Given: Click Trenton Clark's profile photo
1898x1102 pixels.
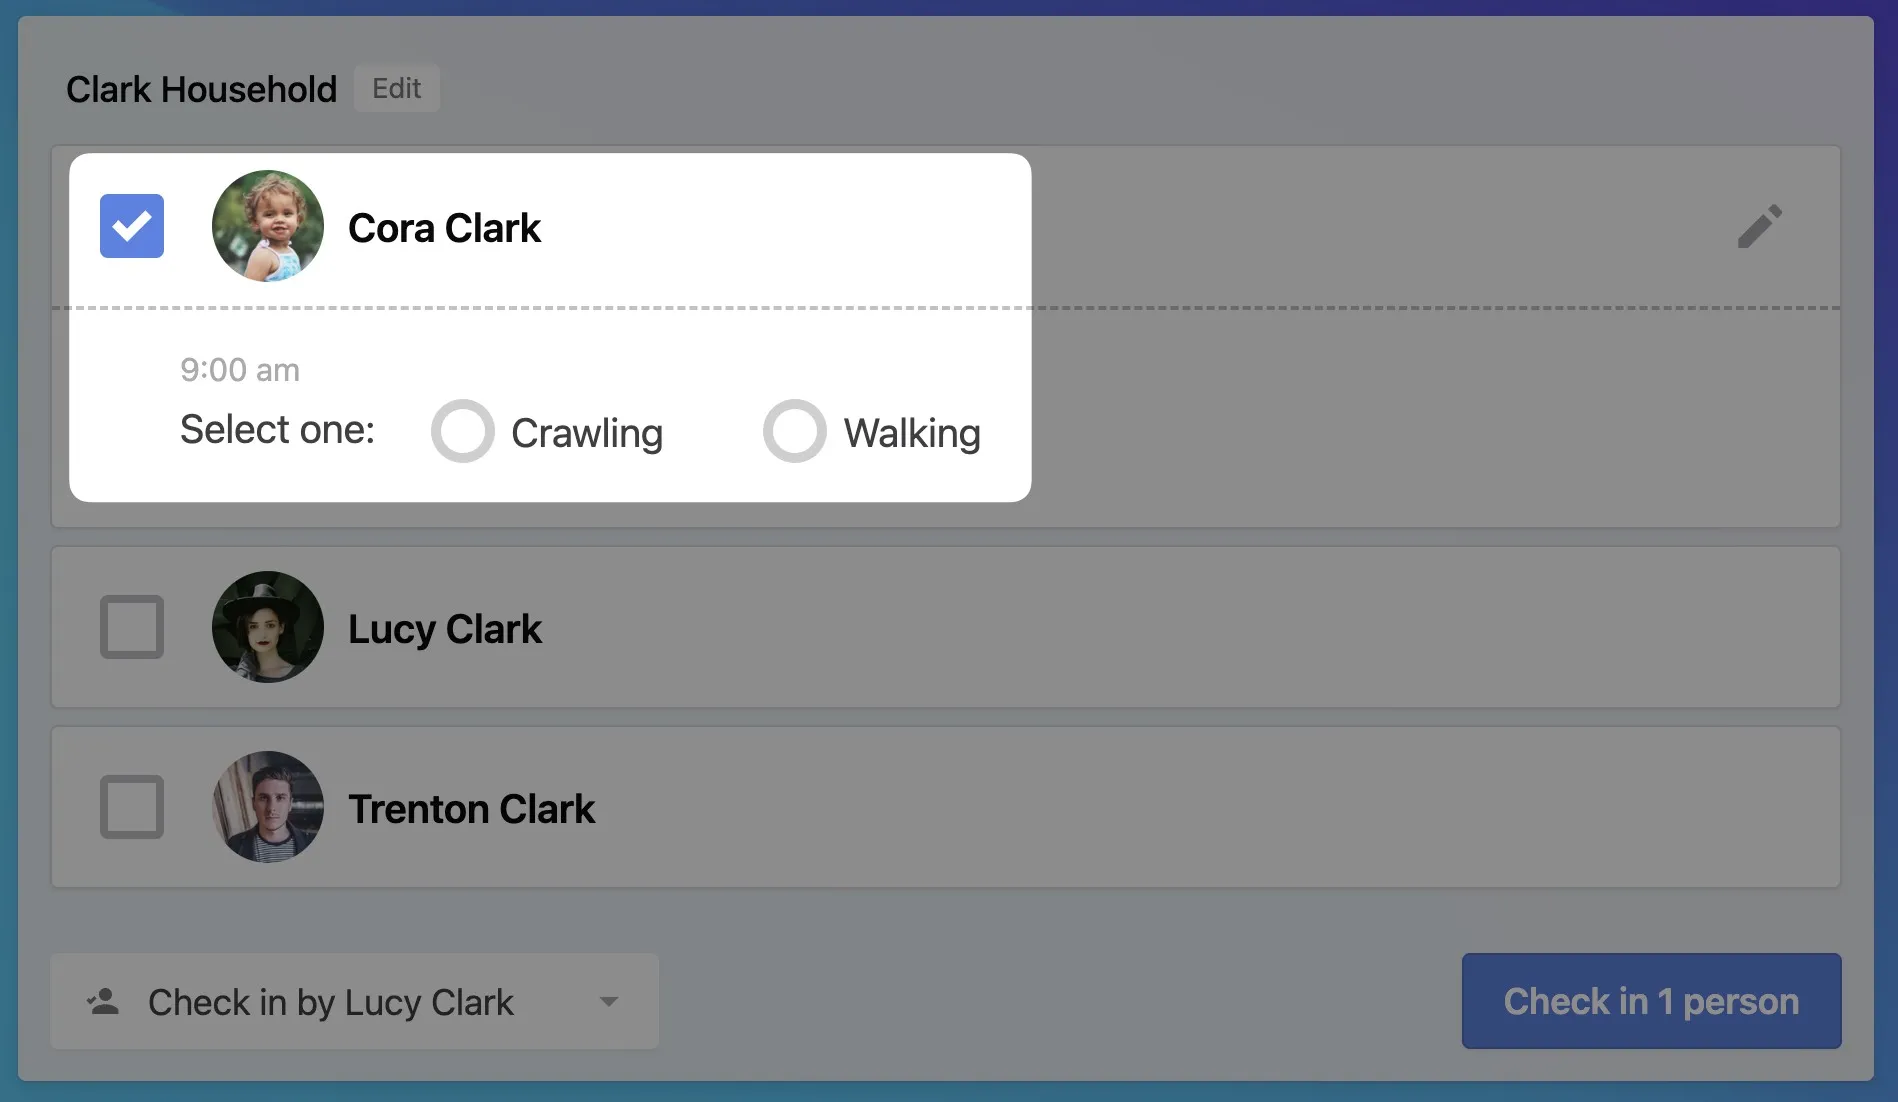Looking at the screenshot, I should click(x=268, y=807).
